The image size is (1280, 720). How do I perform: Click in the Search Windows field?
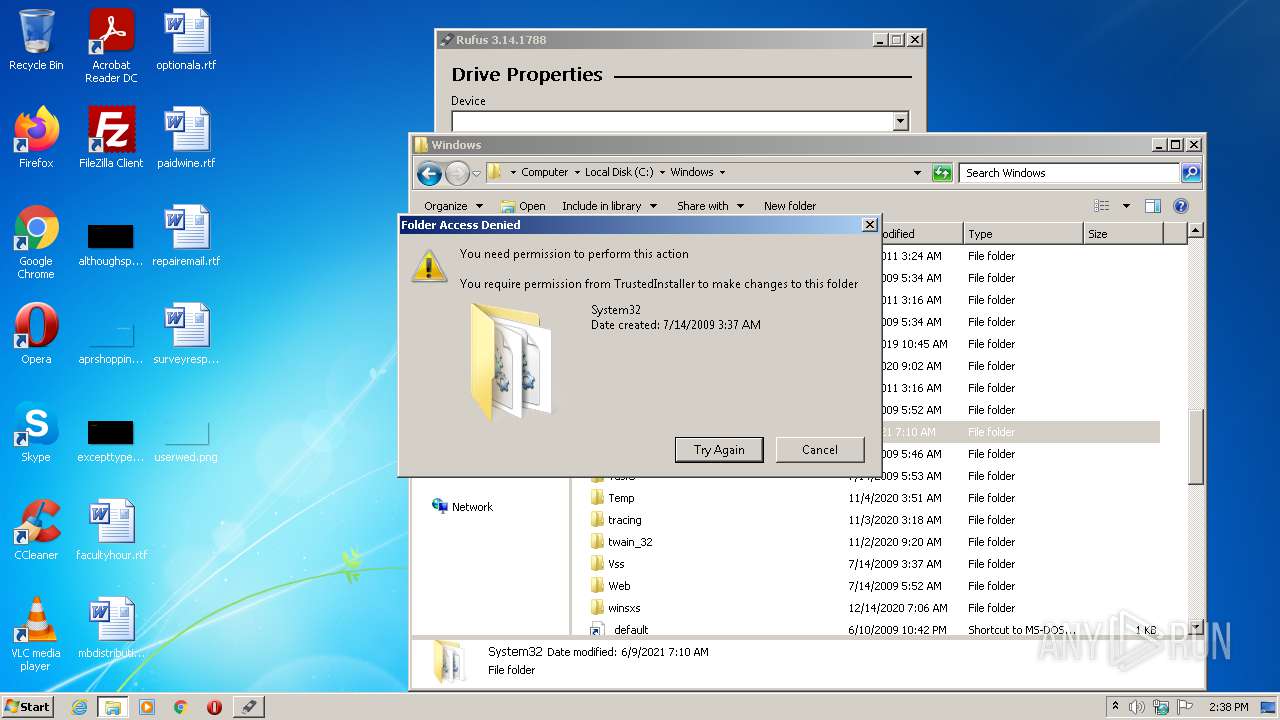[1069, 173]
